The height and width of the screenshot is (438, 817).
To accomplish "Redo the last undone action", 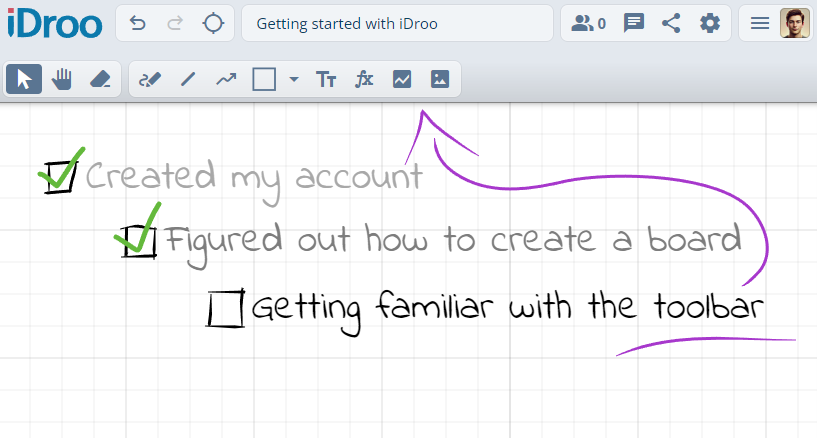I will [x=175, y=23].
